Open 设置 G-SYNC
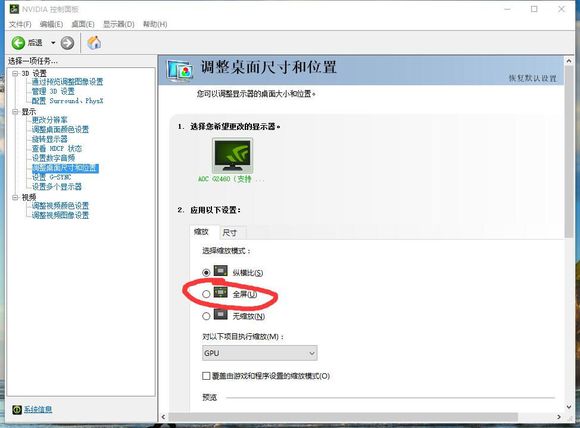This screenshot has width=580, height=428. [x=51, y=177]
